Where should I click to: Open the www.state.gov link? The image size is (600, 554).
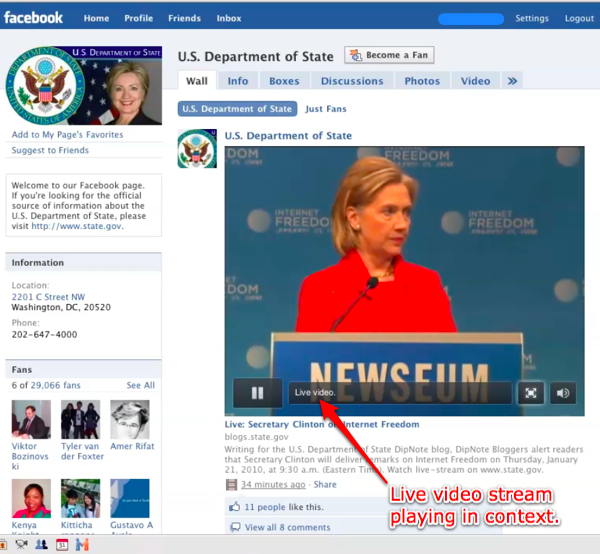(x=77, y=226)
